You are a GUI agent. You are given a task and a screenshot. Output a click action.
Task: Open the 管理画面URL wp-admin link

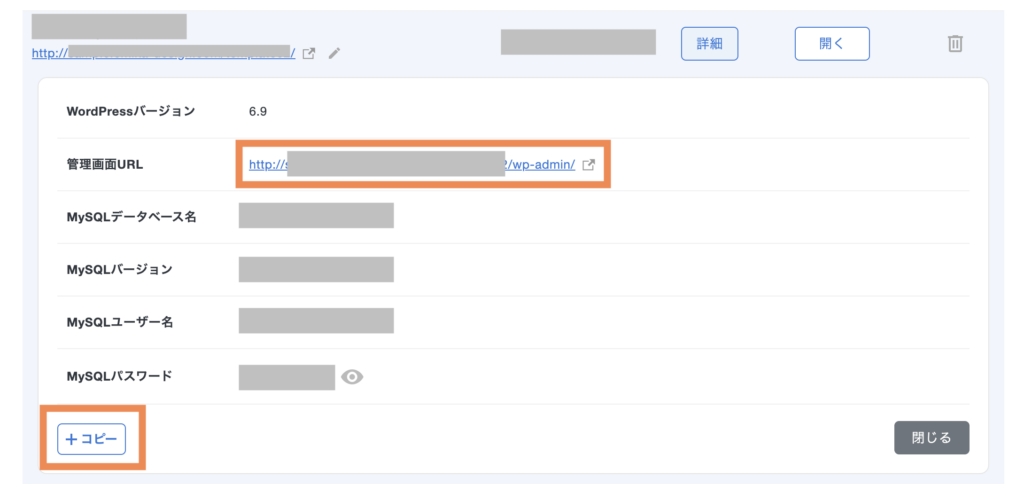411,165
